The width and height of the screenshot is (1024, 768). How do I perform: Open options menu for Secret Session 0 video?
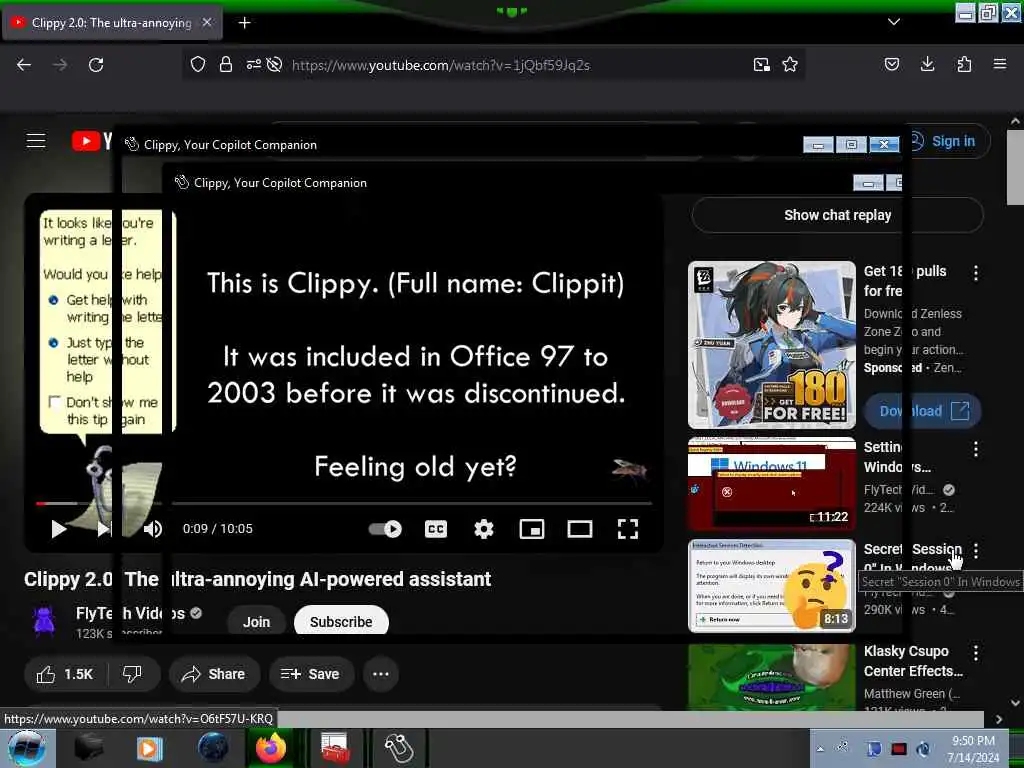tap(976, 551)
